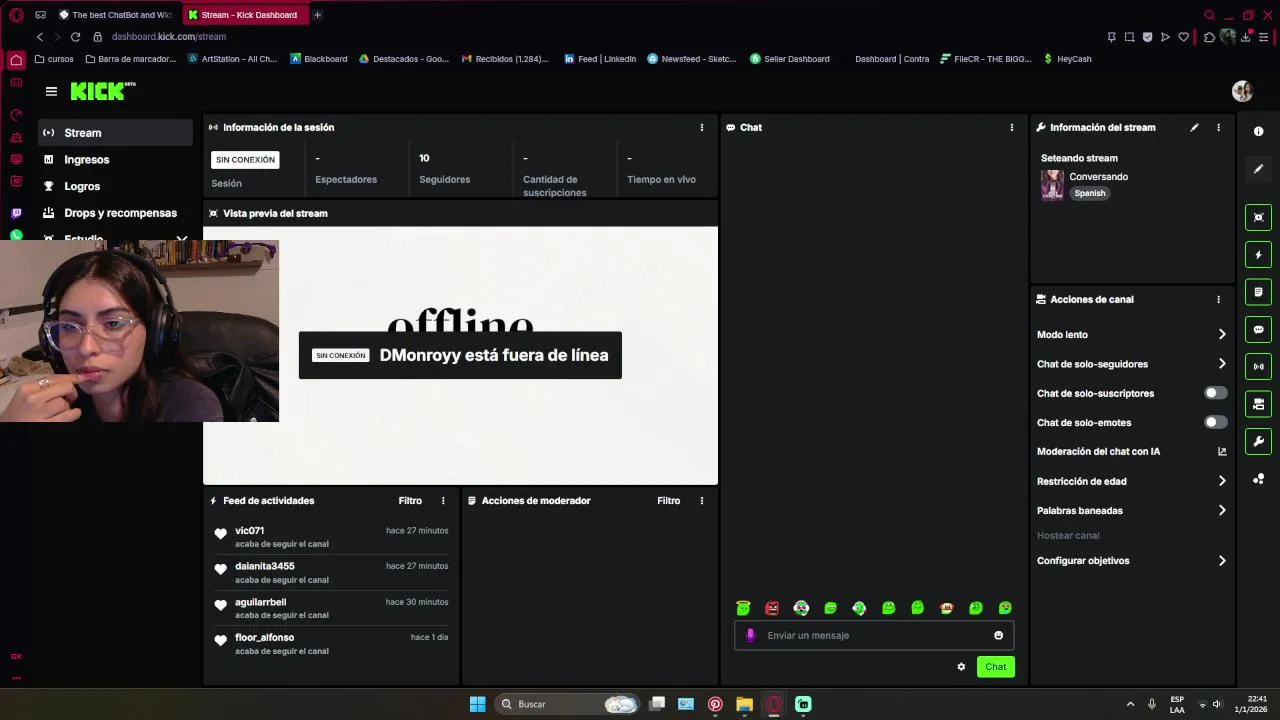Open Pinterest from taskbar

[715, 704]
